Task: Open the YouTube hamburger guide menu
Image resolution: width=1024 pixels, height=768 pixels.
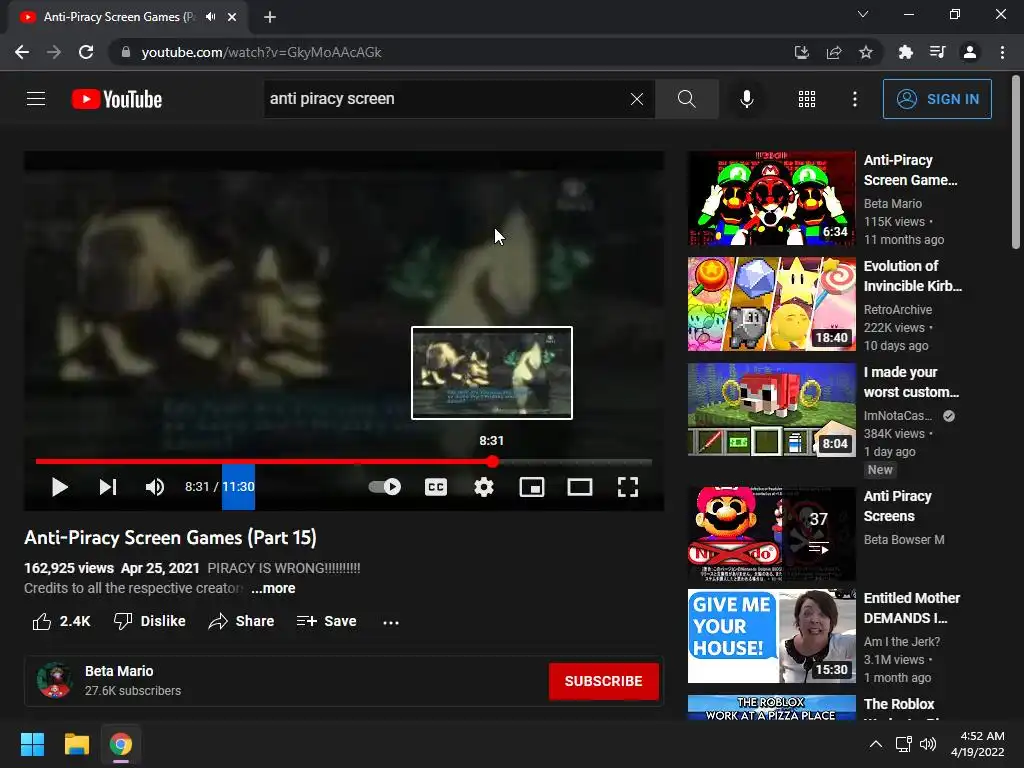Action: (36, 99)
